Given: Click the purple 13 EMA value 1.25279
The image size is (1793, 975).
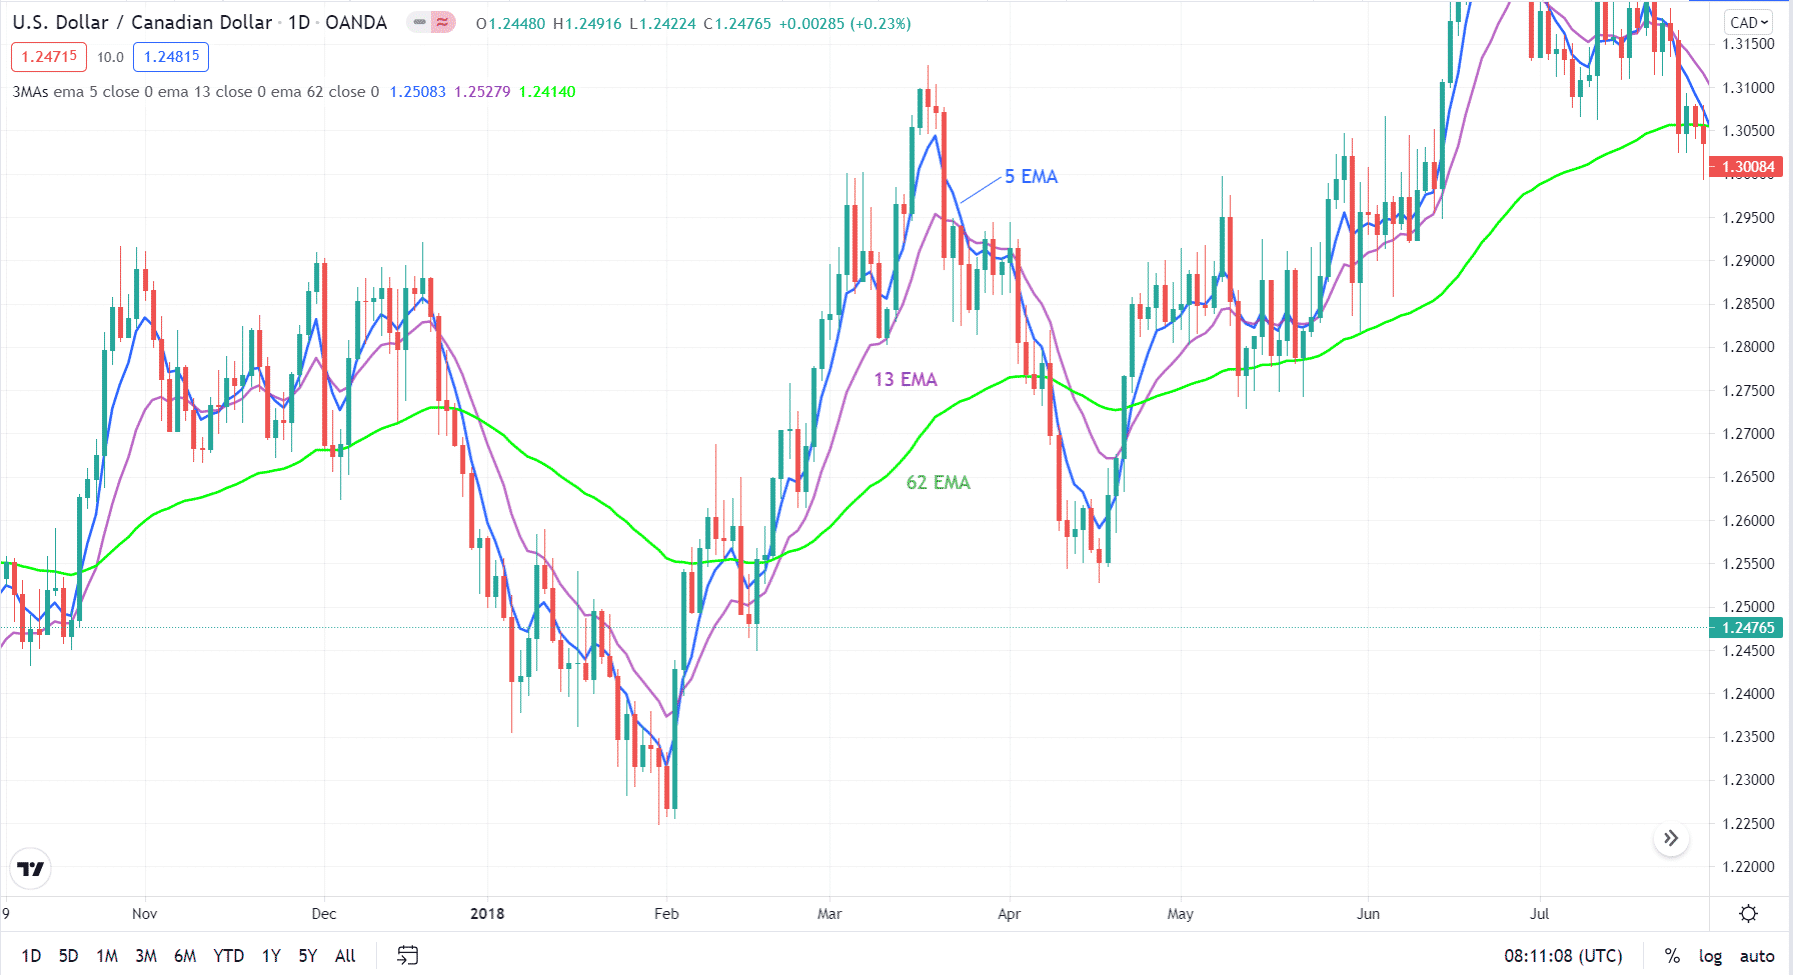Looking at the screenshot, I should pyautogui.click(x=482, y=92).
